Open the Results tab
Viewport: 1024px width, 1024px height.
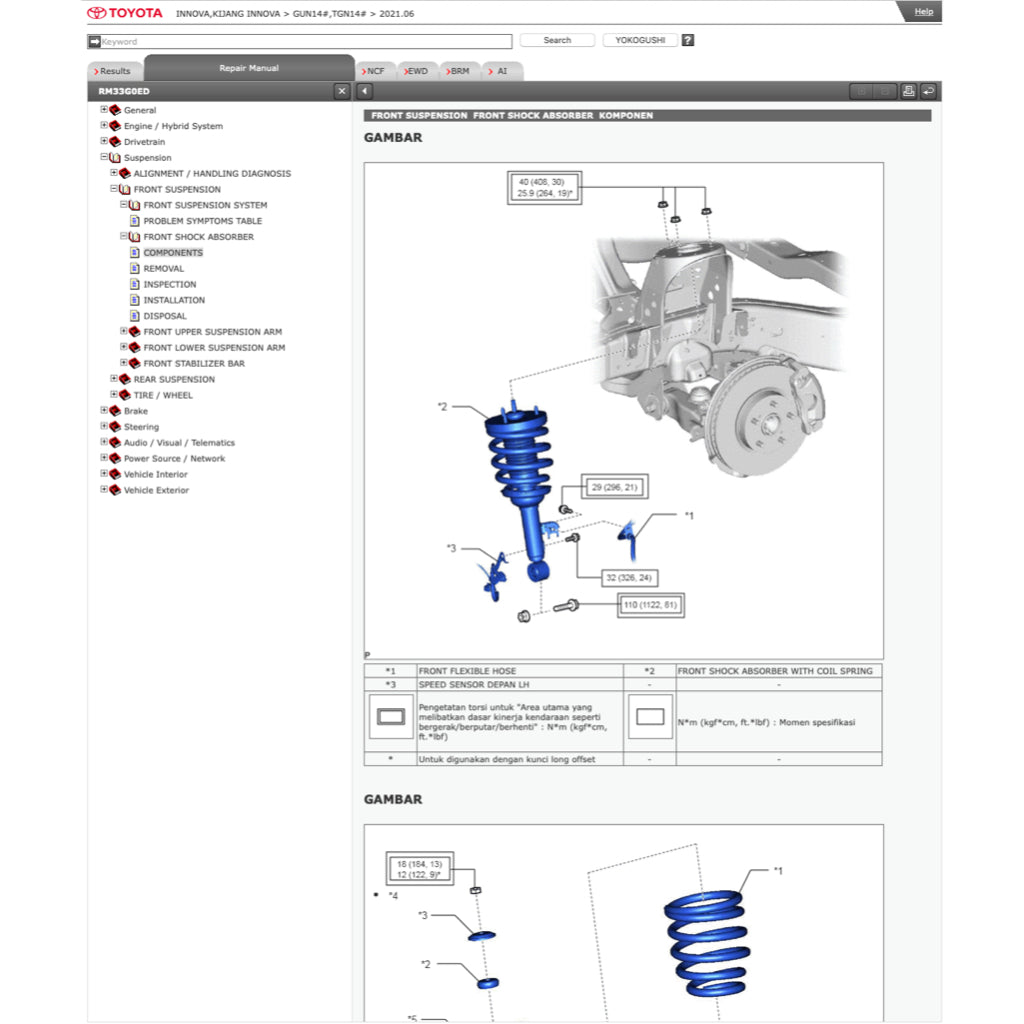pyautogui.click(x=113, y=71)
